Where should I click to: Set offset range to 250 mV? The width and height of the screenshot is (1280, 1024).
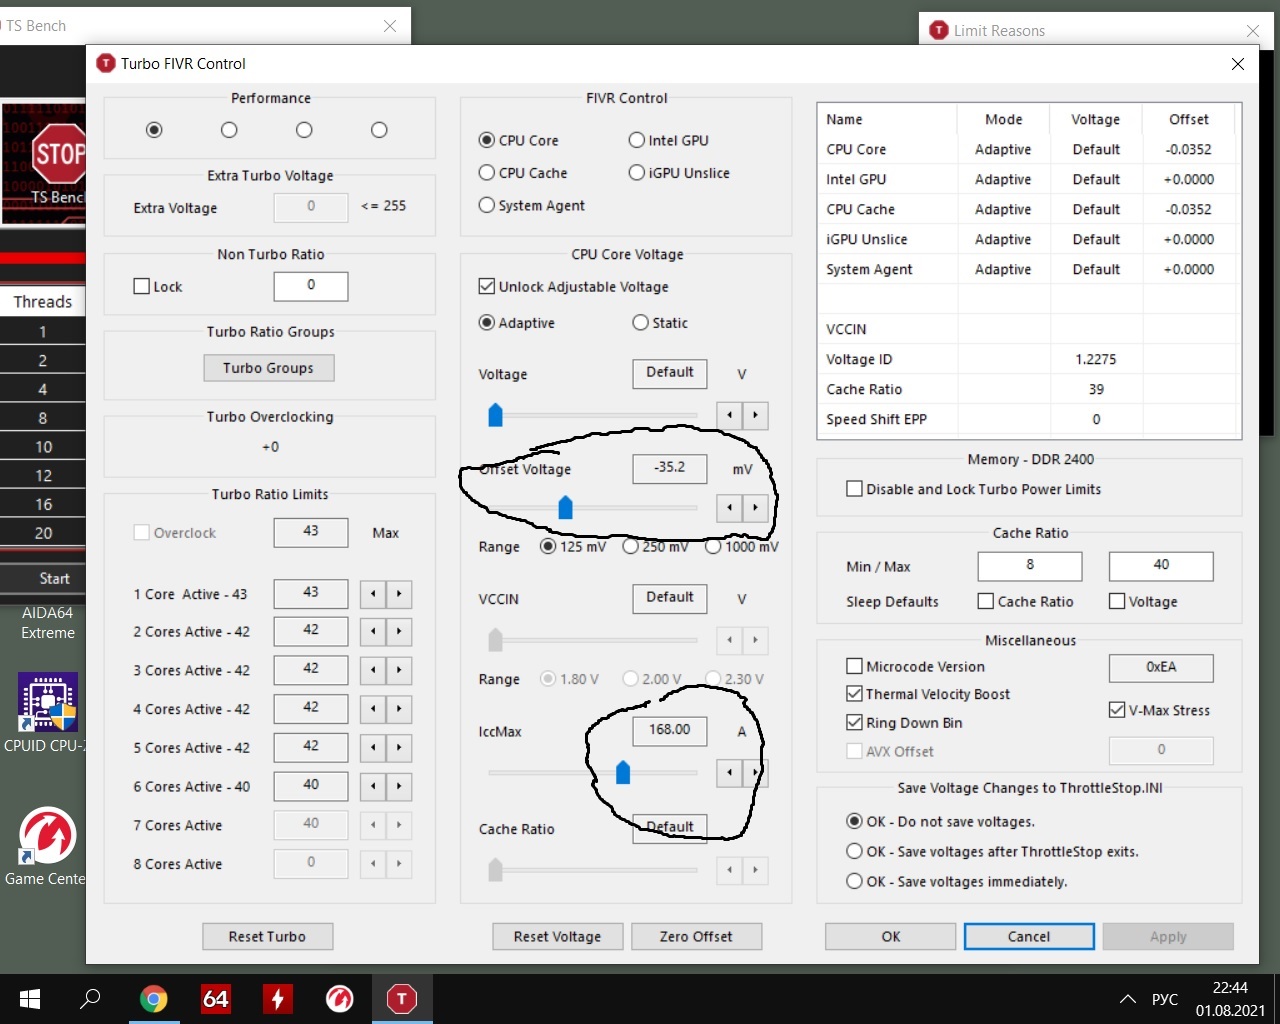click(x=655, y=547)
